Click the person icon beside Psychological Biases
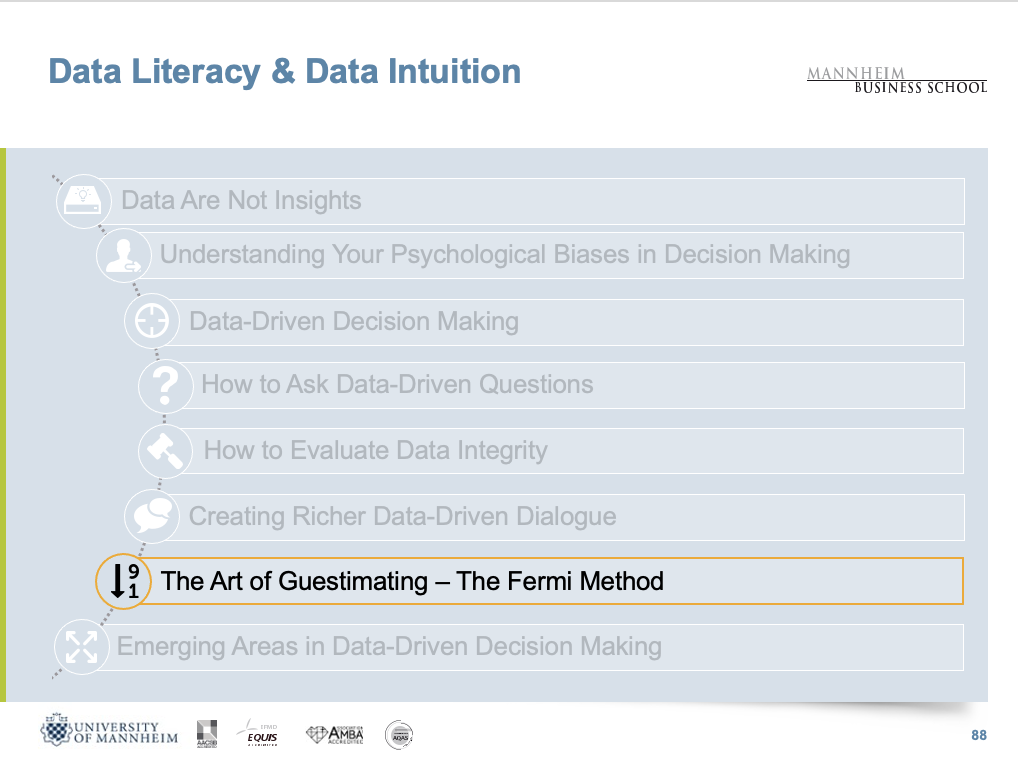 point(124,256)
